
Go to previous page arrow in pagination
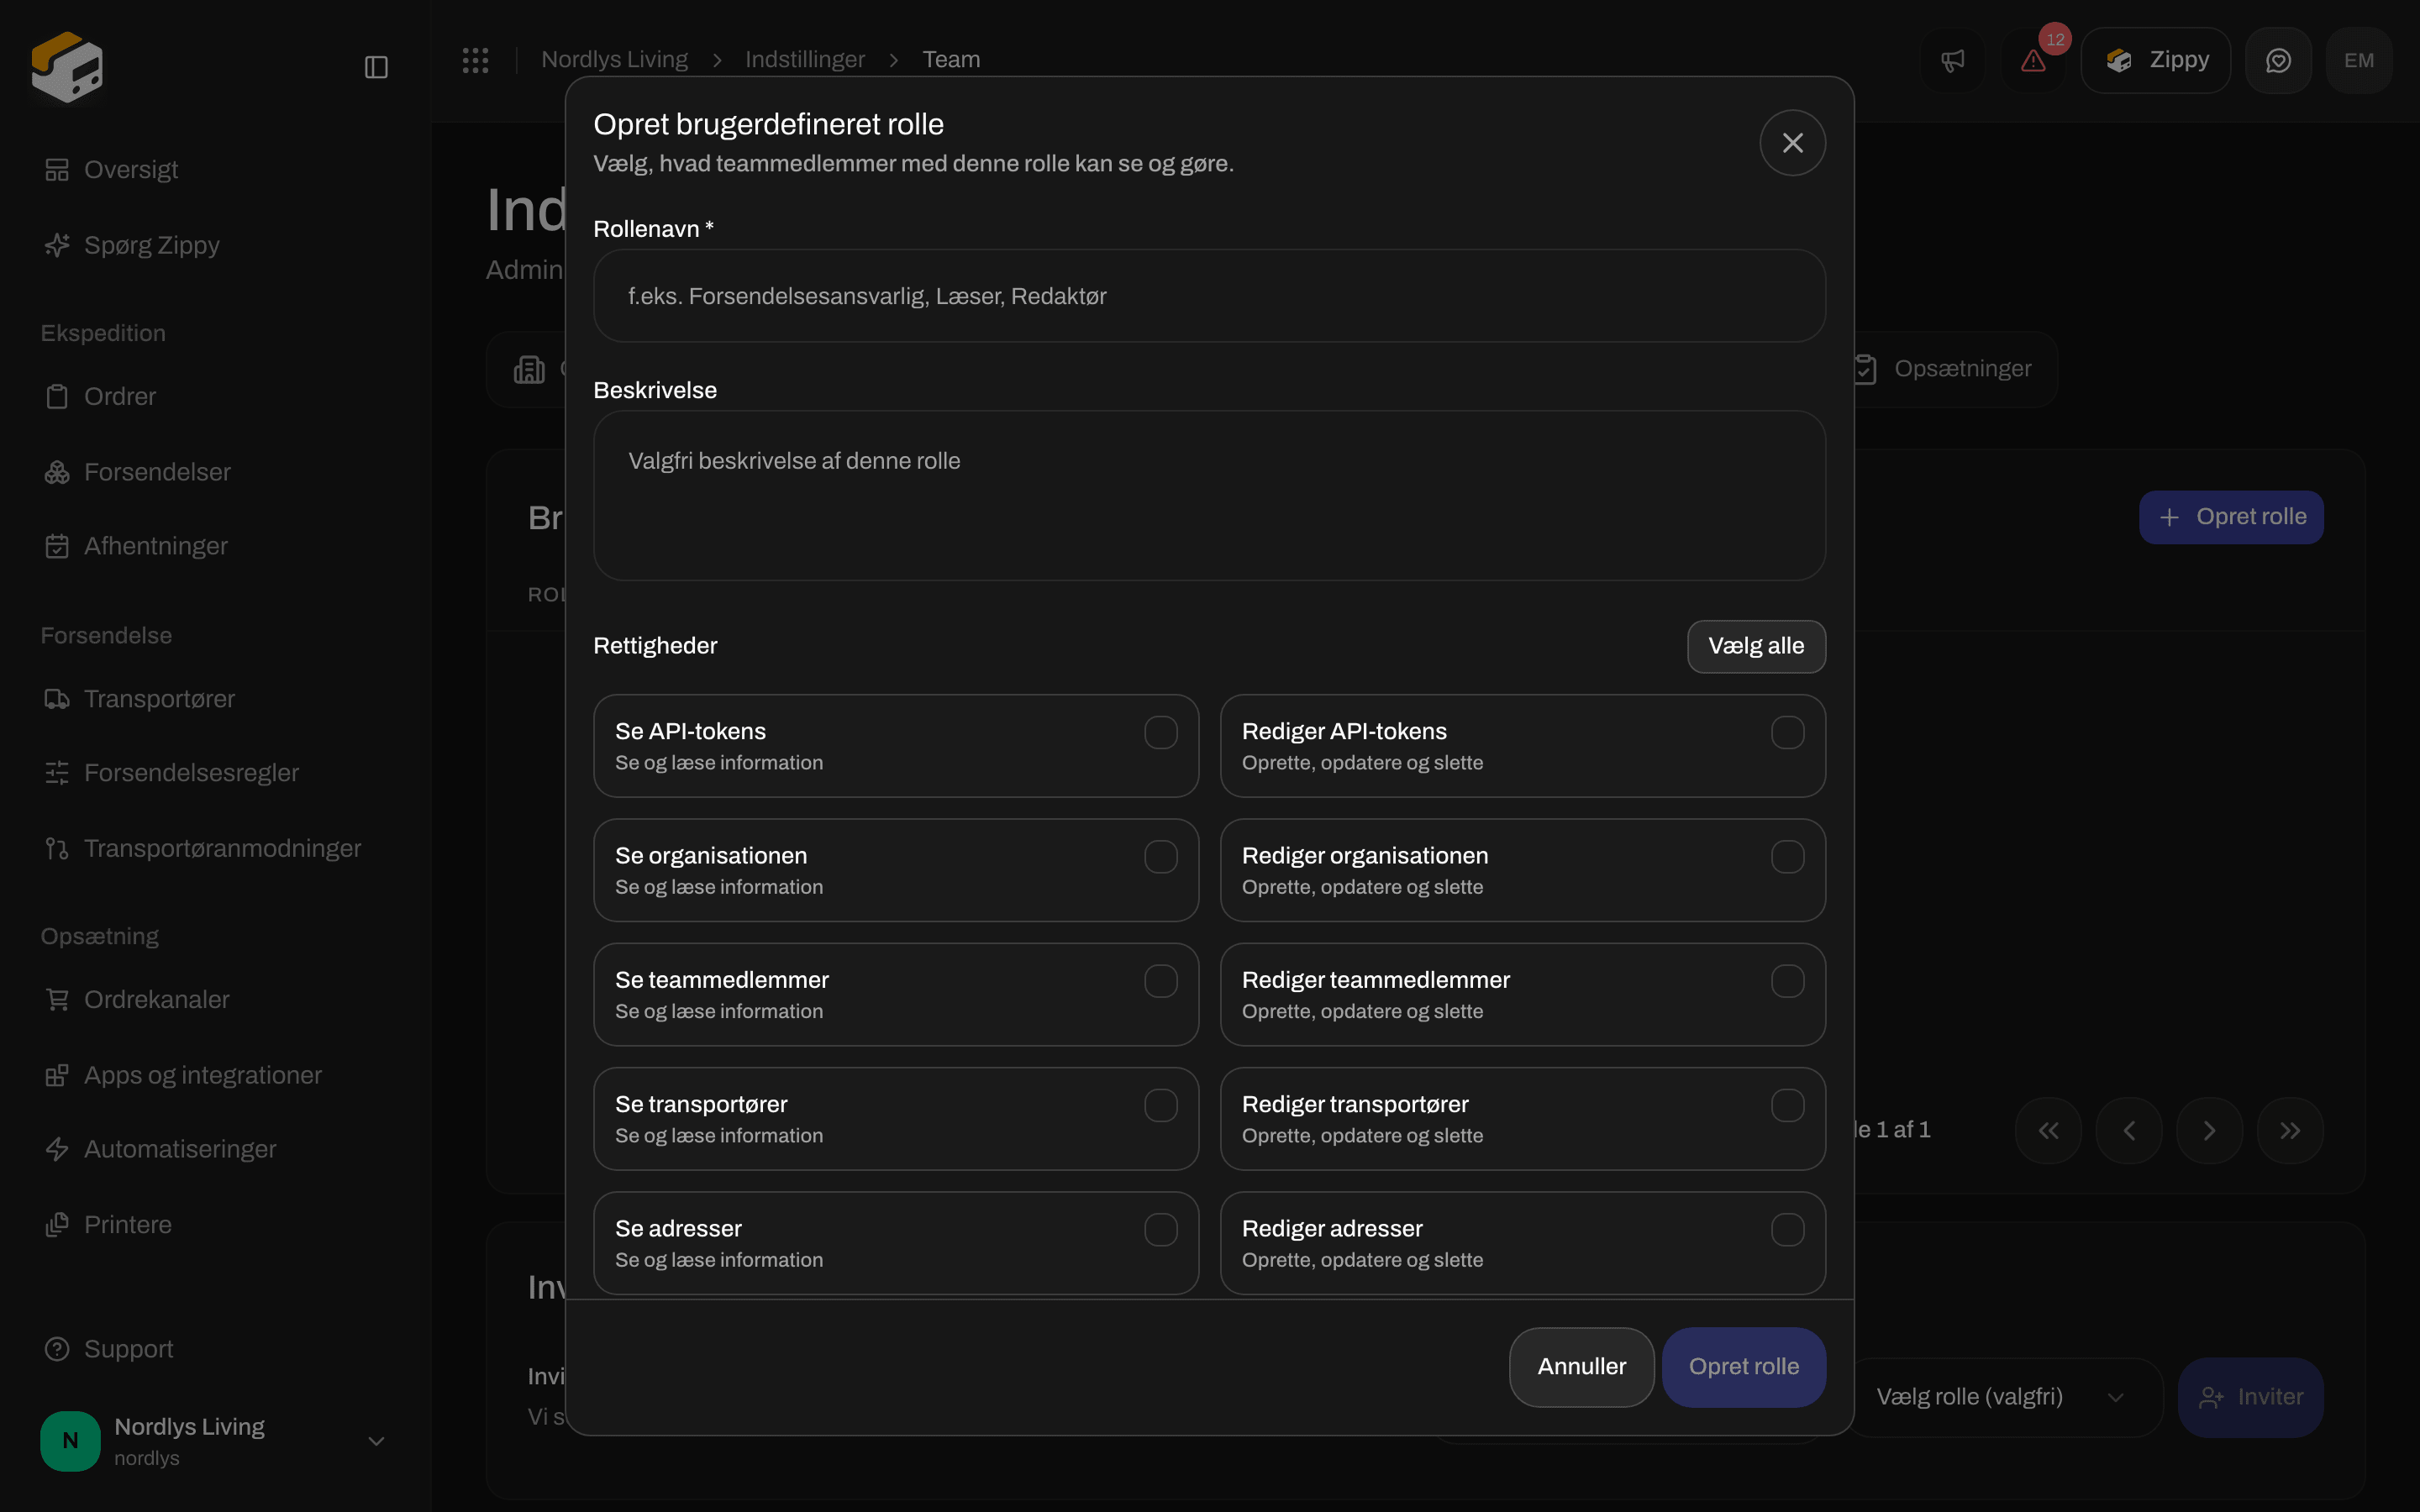click(2129, 1130)
